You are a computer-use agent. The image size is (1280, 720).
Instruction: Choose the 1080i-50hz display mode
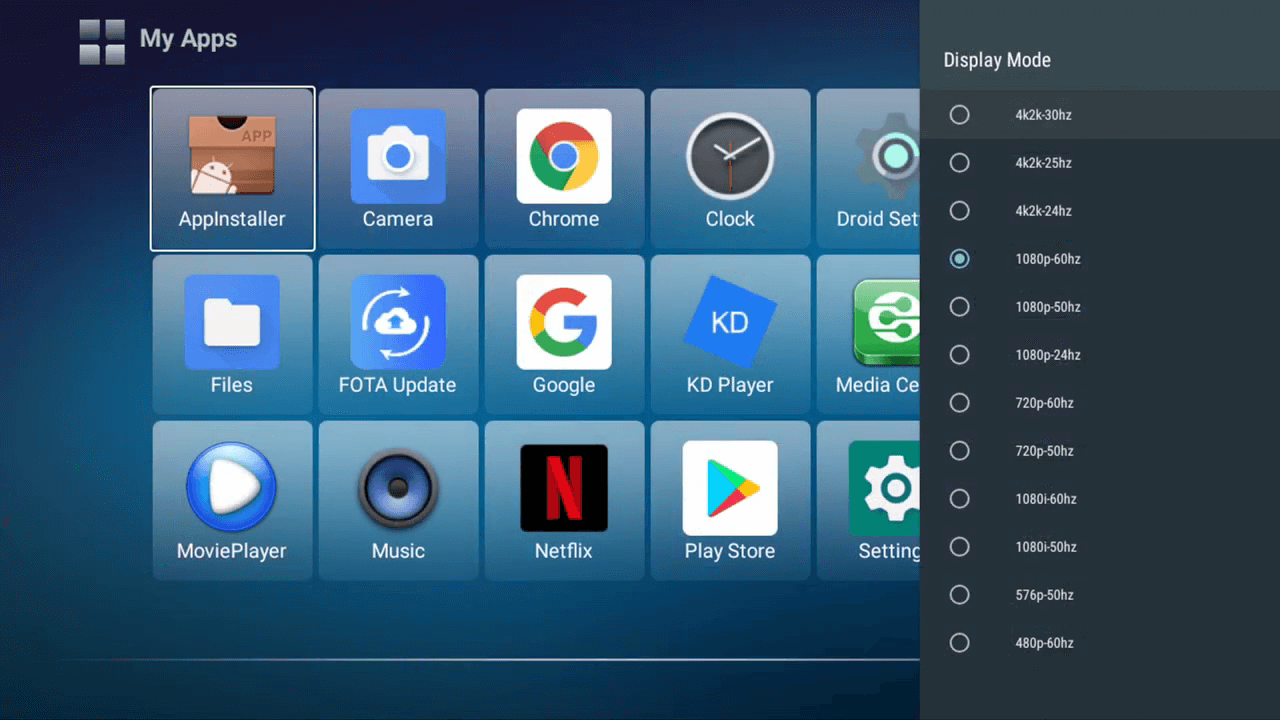pyautogui.click(x=1100, y=547)
